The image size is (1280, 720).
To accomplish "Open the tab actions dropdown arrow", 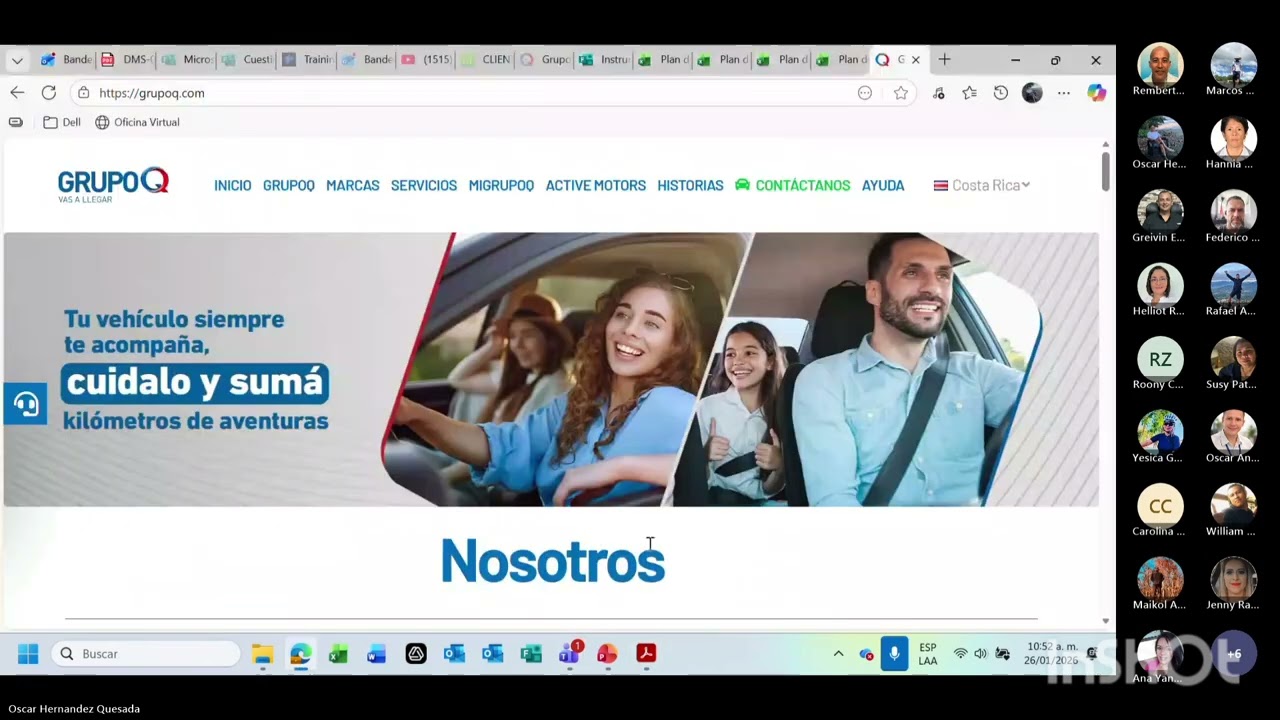I will tap(17, 60).
